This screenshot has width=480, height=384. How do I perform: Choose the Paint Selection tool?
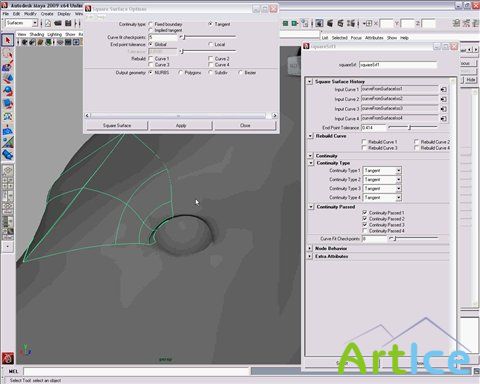coord(8,66)
